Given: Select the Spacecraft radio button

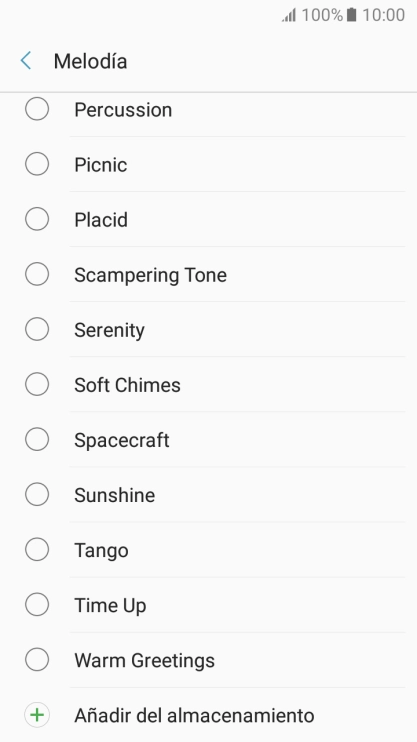Looking at the screenshot, I should [37, 439].
